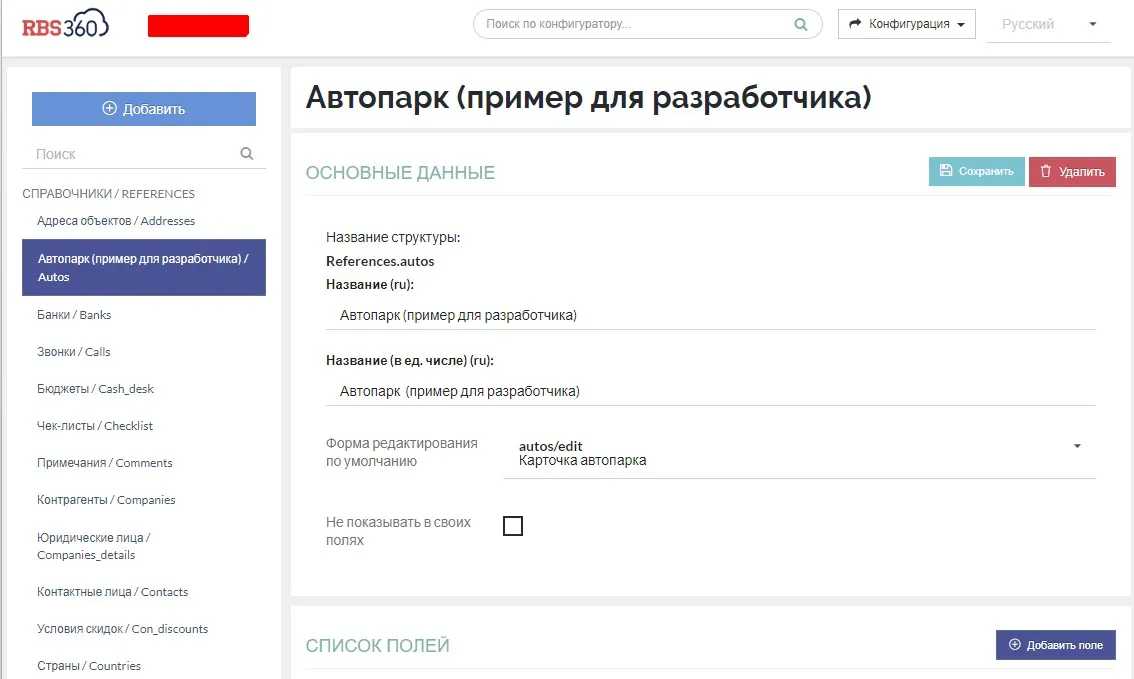
Task: Click the Добавить поле button with the plus icon
Action: point(1055,645)
